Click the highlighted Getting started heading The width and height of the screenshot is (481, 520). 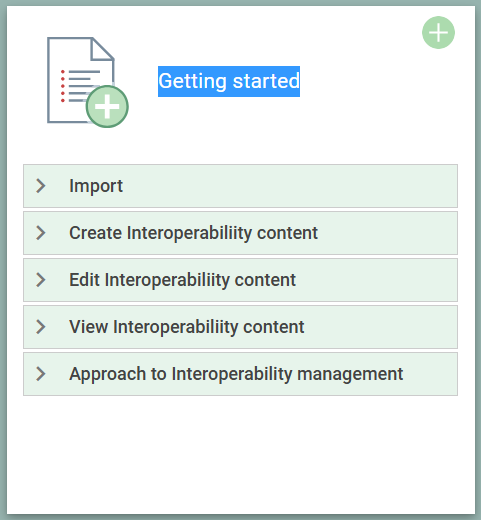point(229,81)
